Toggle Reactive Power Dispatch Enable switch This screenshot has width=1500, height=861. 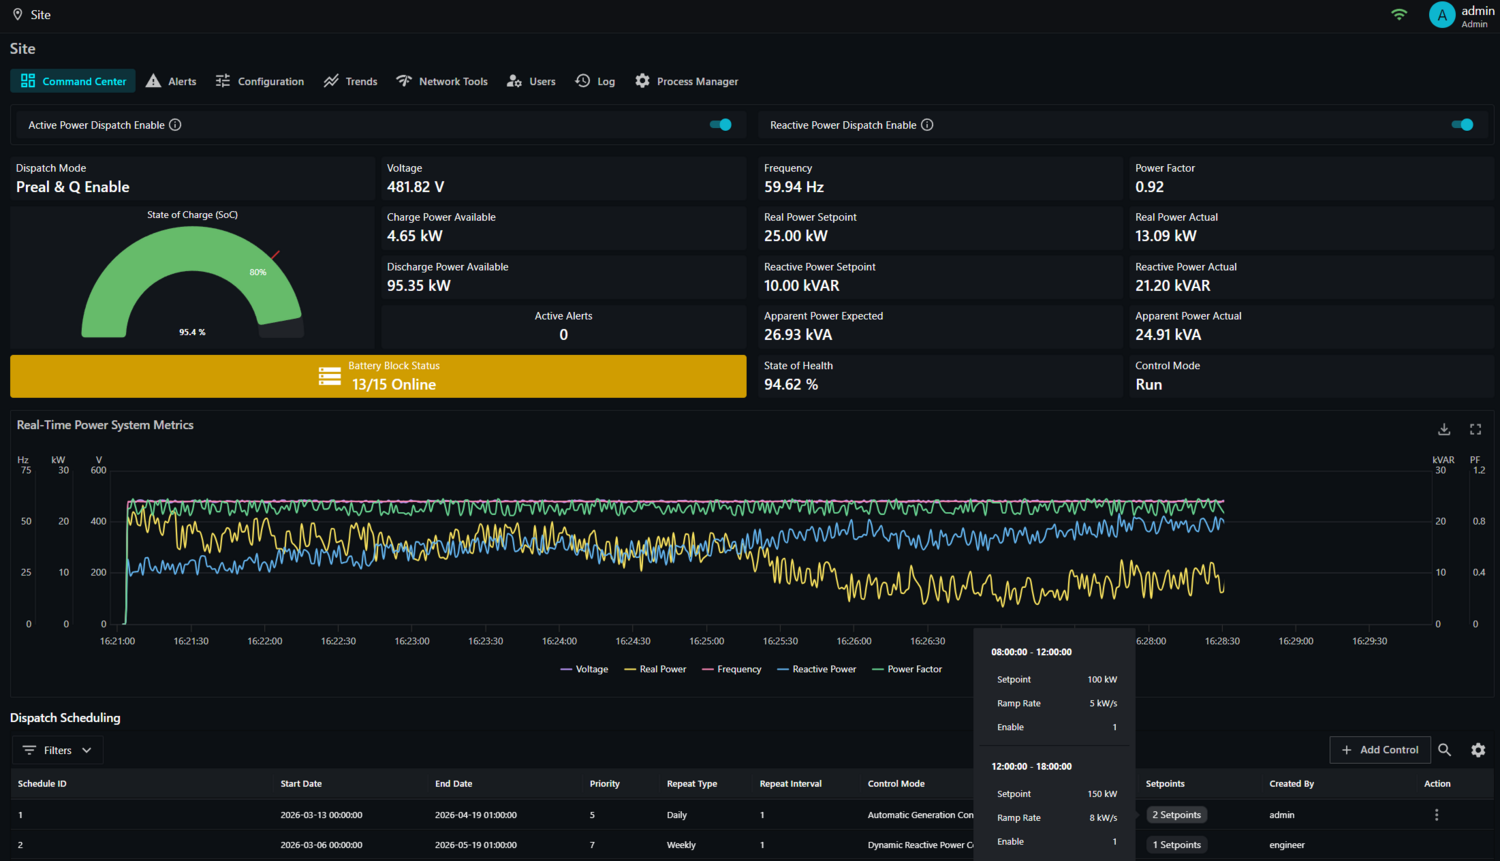click(x=1463, y=125)
